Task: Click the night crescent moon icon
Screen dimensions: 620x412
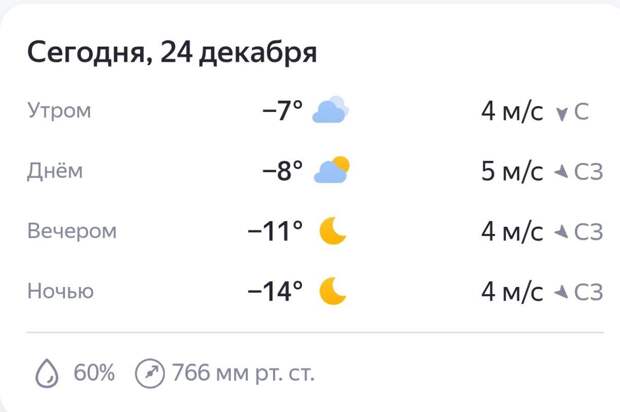Action: pos(333,291)
